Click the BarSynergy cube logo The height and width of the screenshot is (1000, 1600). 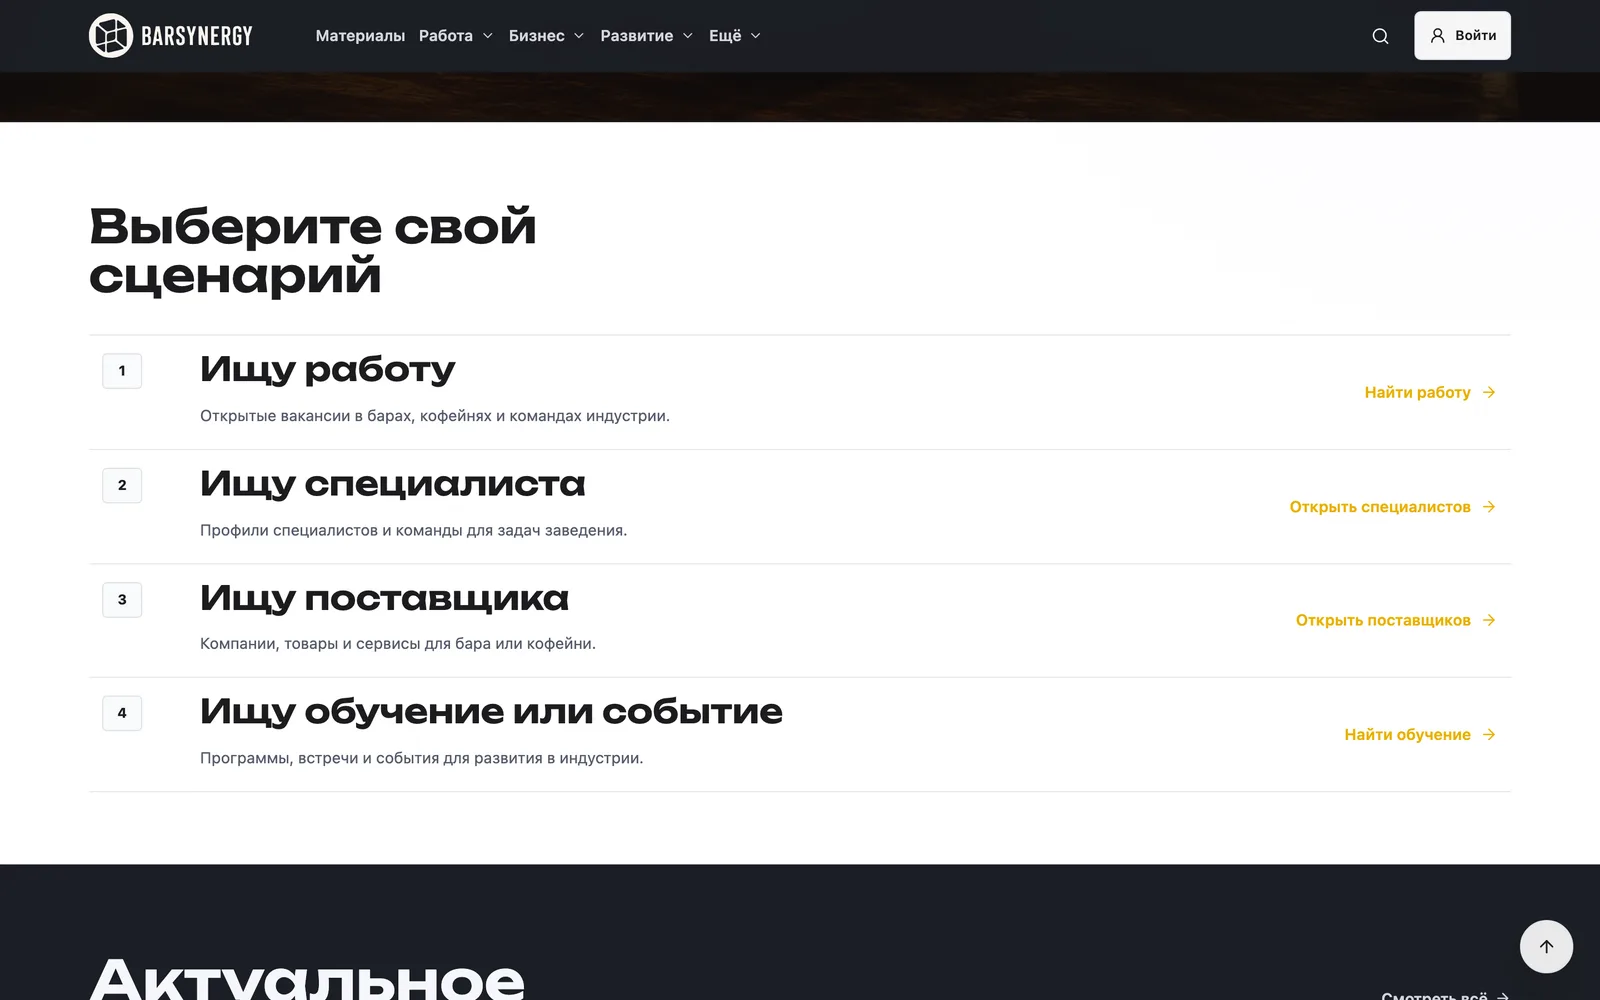pos(111,36)
